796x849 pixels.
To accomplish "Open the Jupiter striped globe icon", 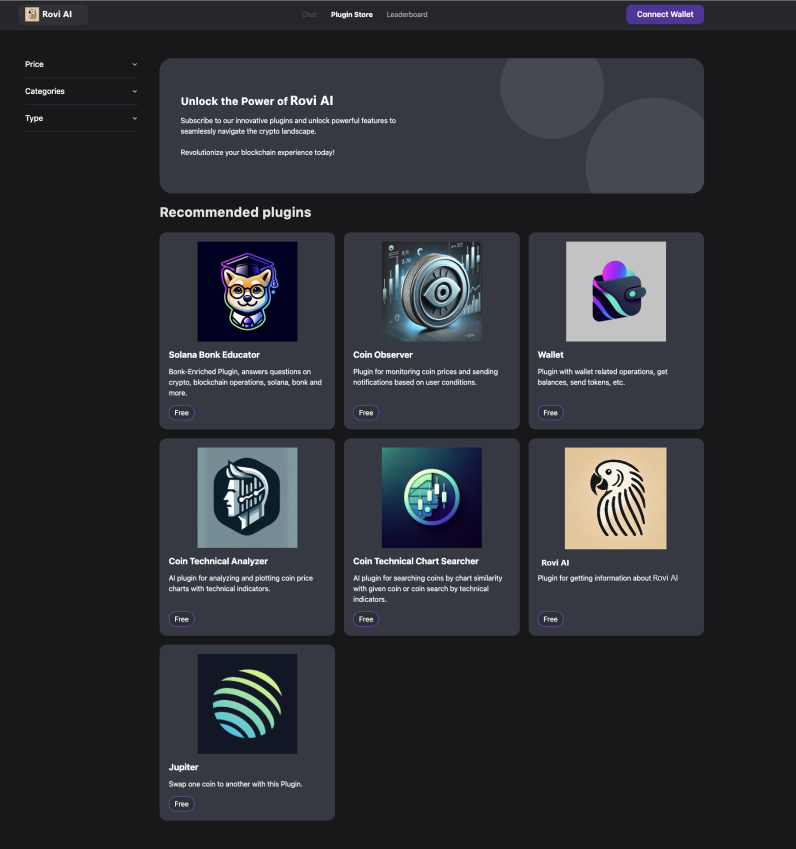I will coord(247,703).
